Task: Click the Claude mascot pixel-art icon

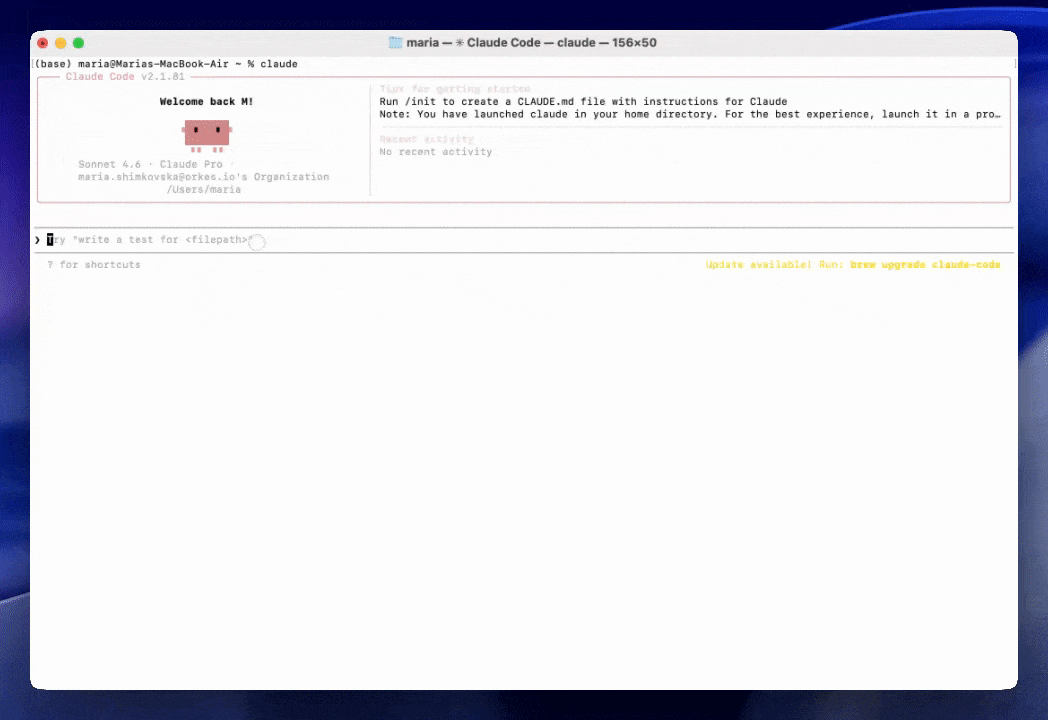Action: point(207,136)
